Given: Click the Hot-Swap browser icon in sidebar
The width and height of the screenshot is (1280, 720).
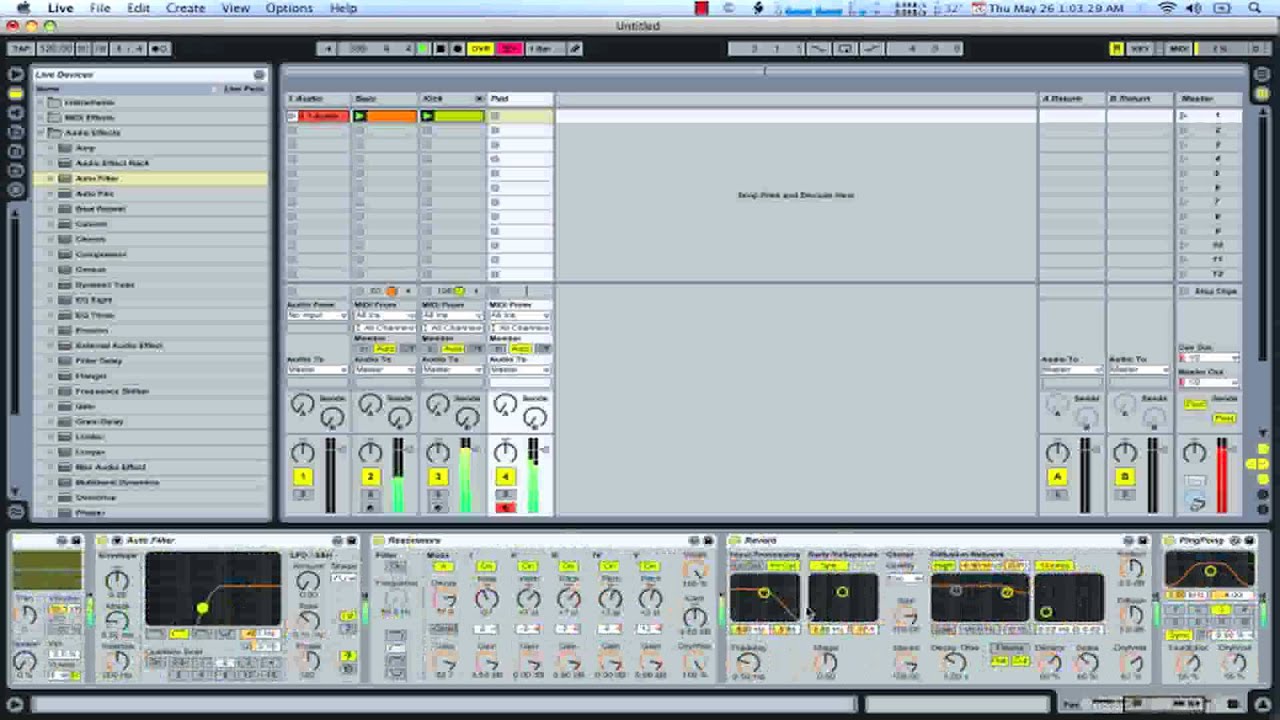Looking at the screenshot, I should [x=15, y=189].
